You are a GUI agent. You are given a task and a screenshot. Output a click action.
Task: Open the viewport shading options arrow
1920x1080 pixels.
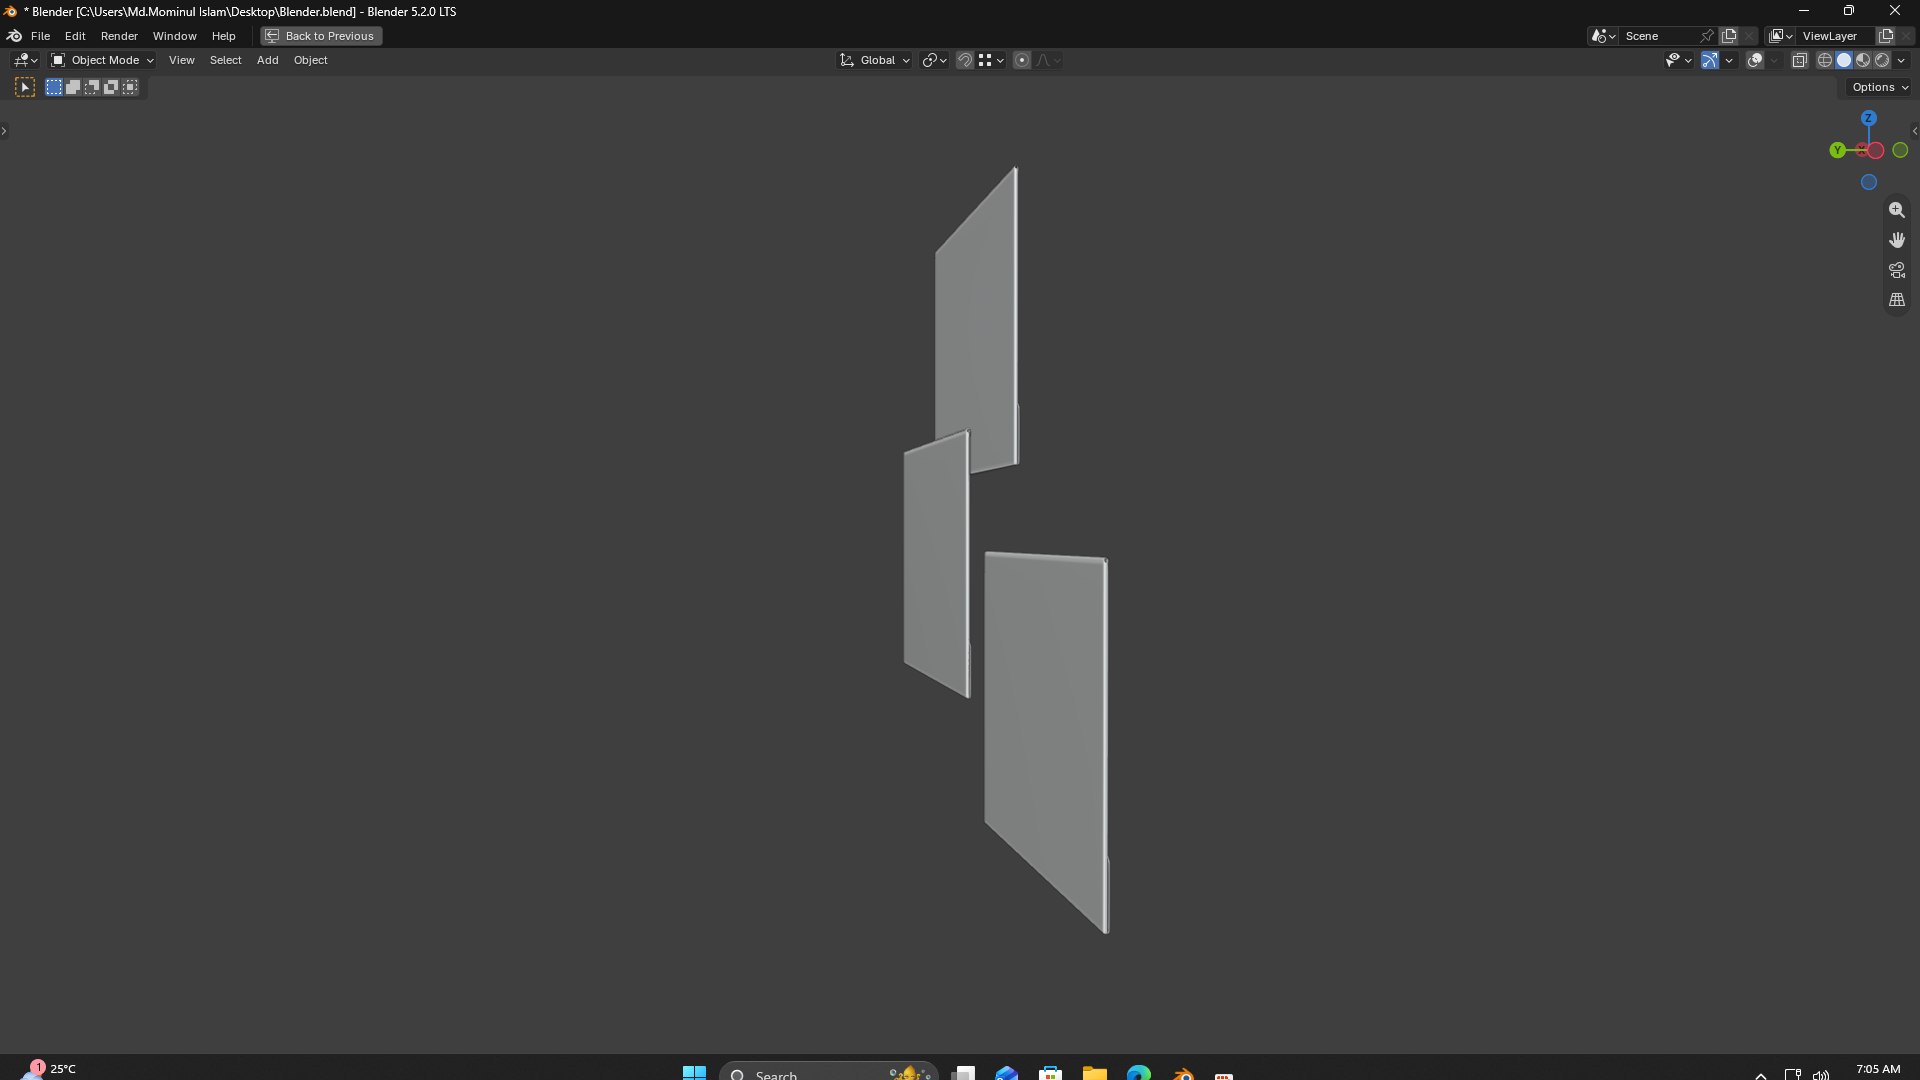[x=1902, y=61]
